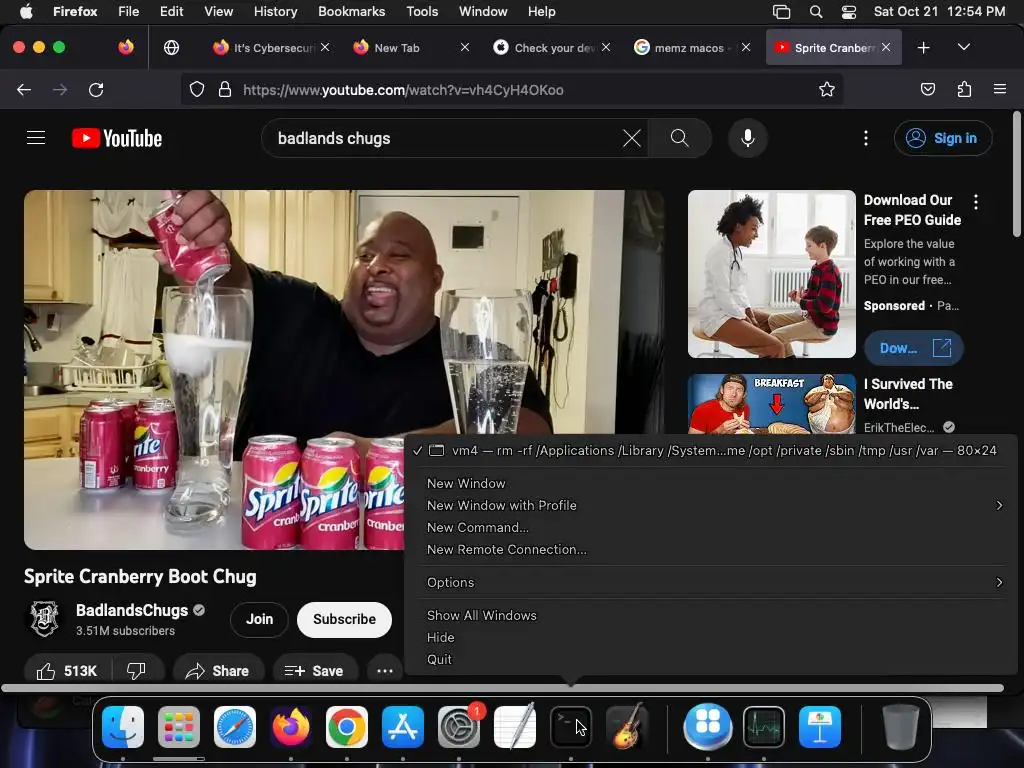Run search with the magnifier button
The height and width of the screenshot is (768, 1024).
[679, 138]
